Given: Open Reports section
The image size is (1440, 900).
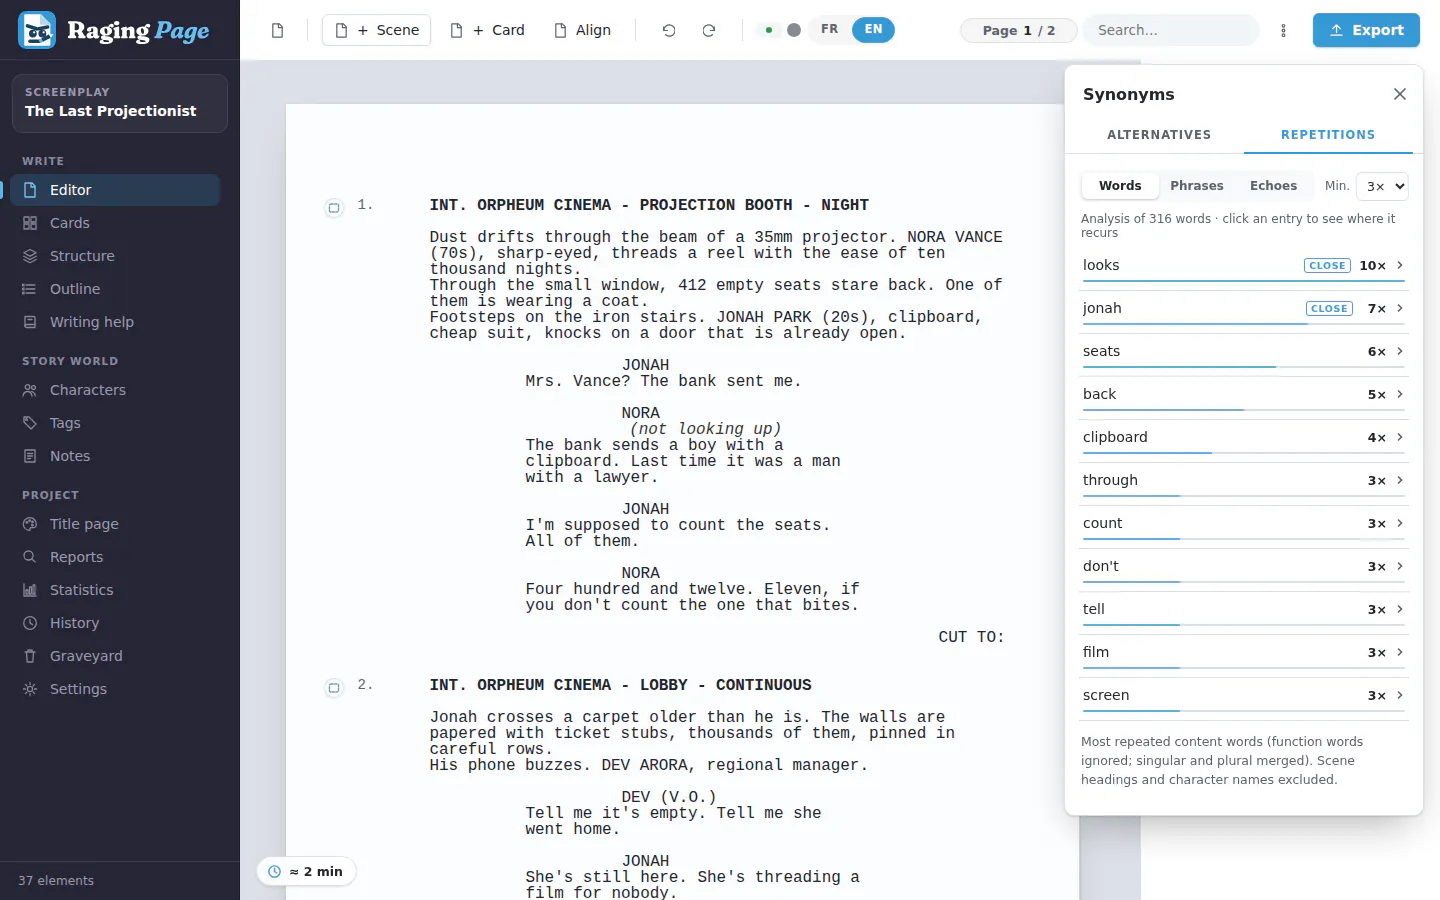Looking at the screenshot, I should click(115, 557).
